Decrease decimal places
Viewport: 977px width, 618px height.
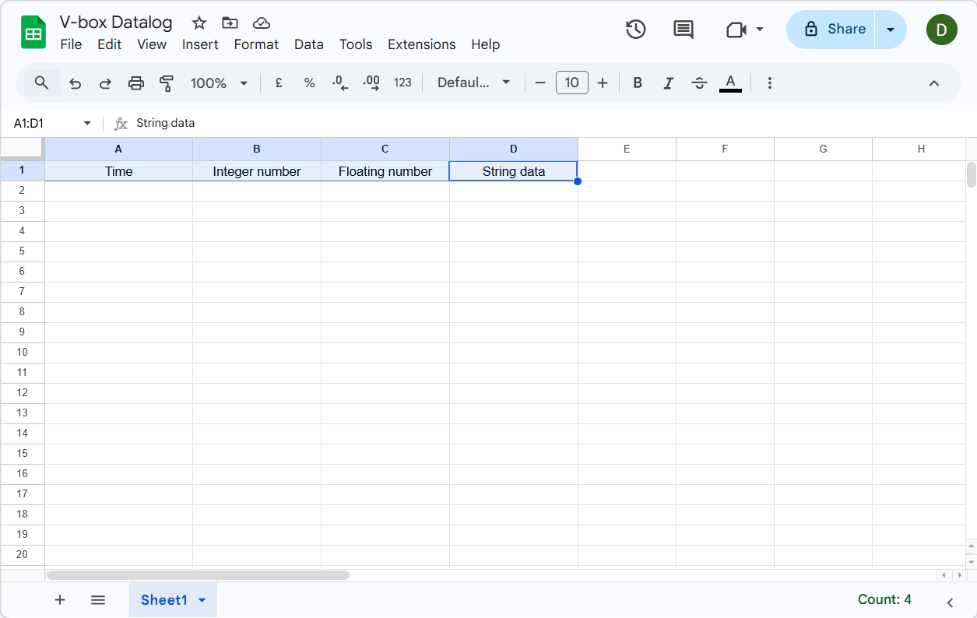click(x=339, y=83)
